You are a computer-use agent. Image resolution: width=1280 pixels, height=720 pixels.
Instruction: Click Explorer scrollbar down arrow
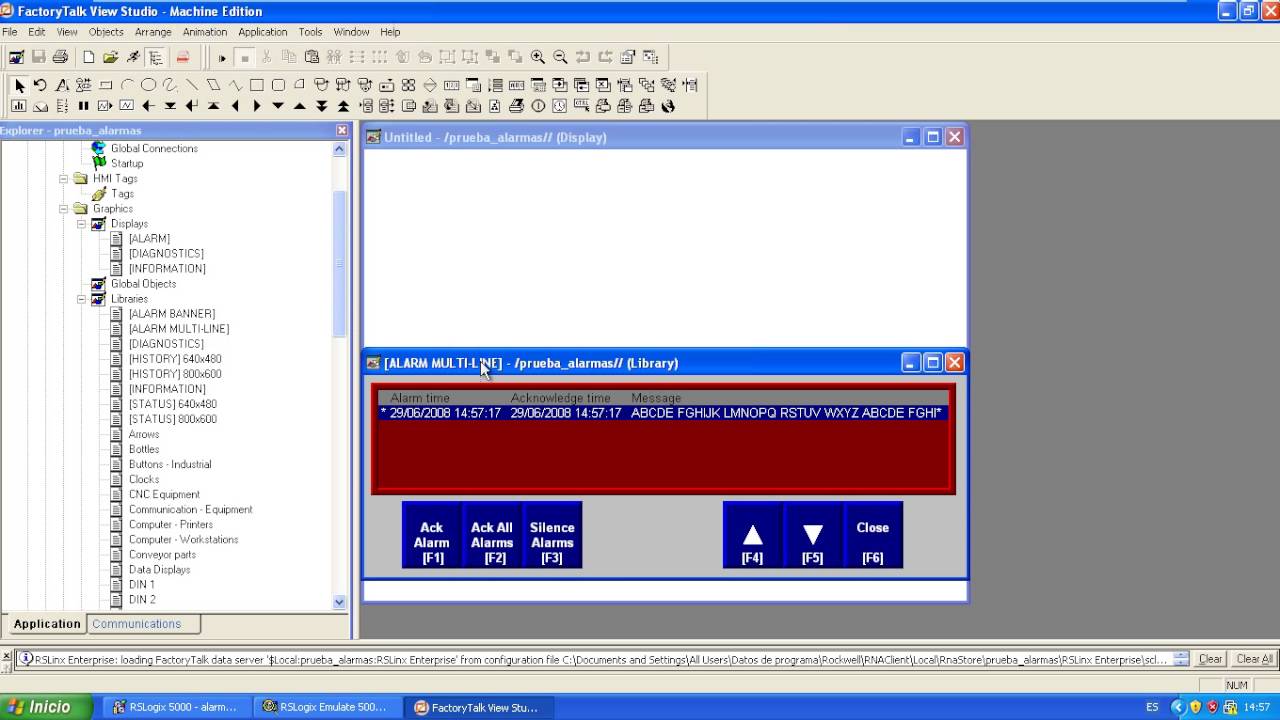click(339, 602)
